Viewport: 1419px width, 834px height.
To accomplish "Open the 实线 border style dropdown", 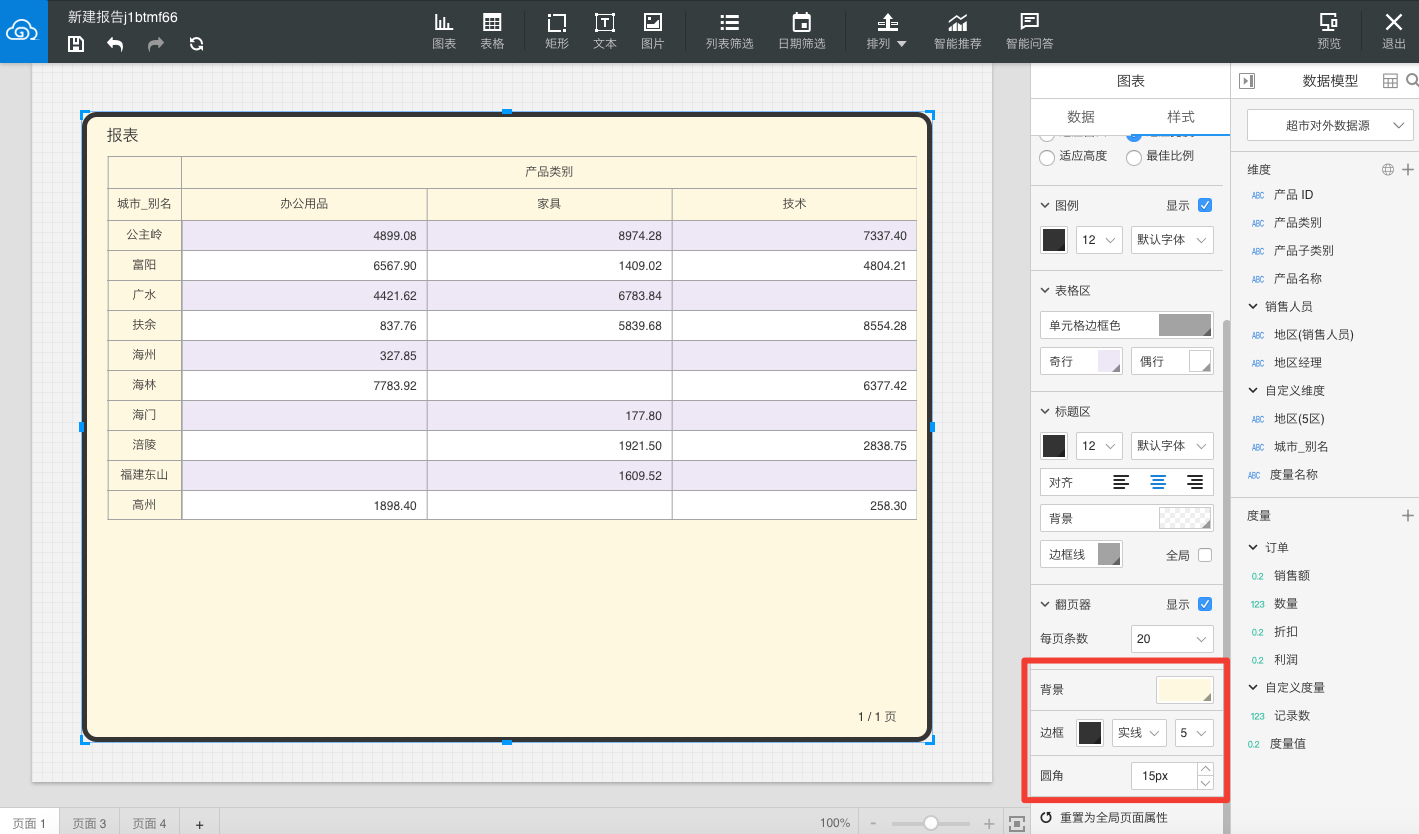I will click(x=1139, y=733).
